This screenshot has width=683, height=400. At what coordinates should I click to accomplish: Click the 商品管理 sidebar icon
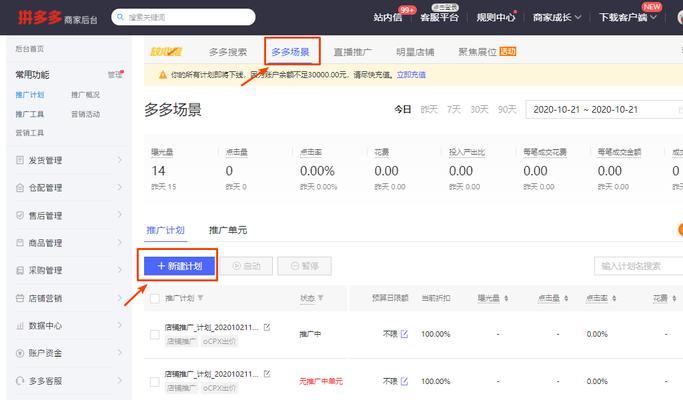(x=20, y=243)
